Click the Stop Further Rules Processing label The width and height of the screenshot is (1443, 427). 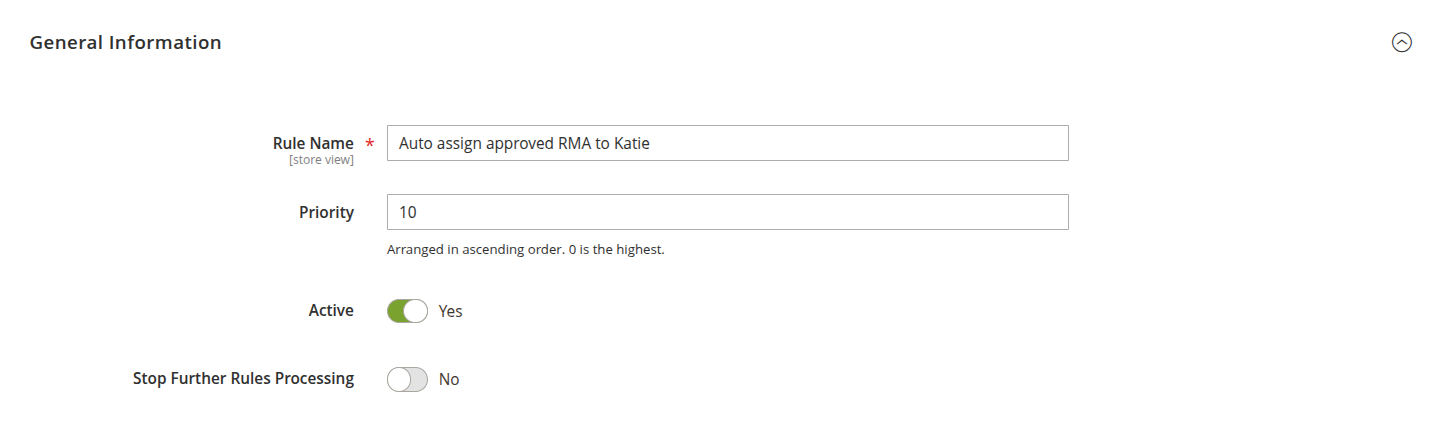pyautogui.click(x=243, y=379)
